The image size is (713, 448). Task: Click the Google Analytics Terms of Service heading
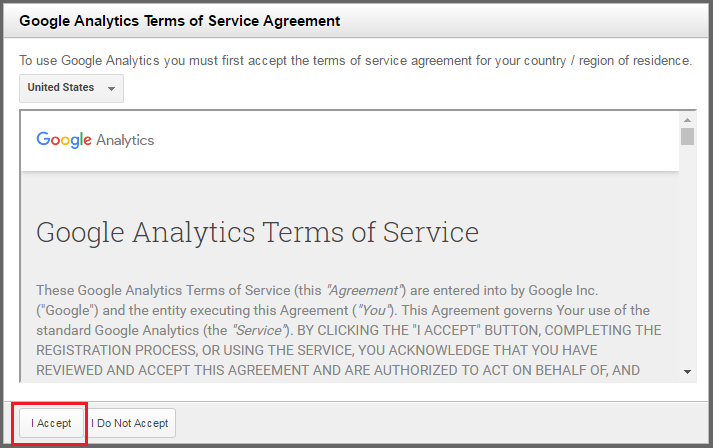(257, 233)
